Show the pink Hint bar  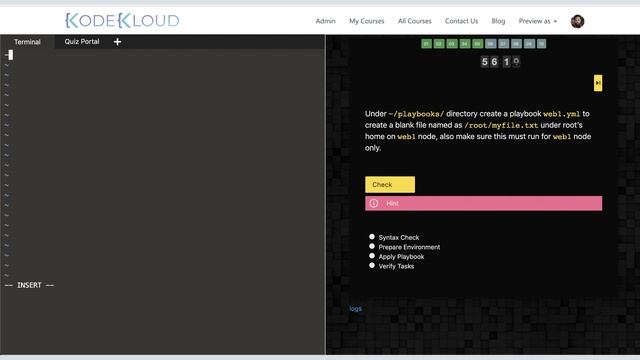pos(483,203)
